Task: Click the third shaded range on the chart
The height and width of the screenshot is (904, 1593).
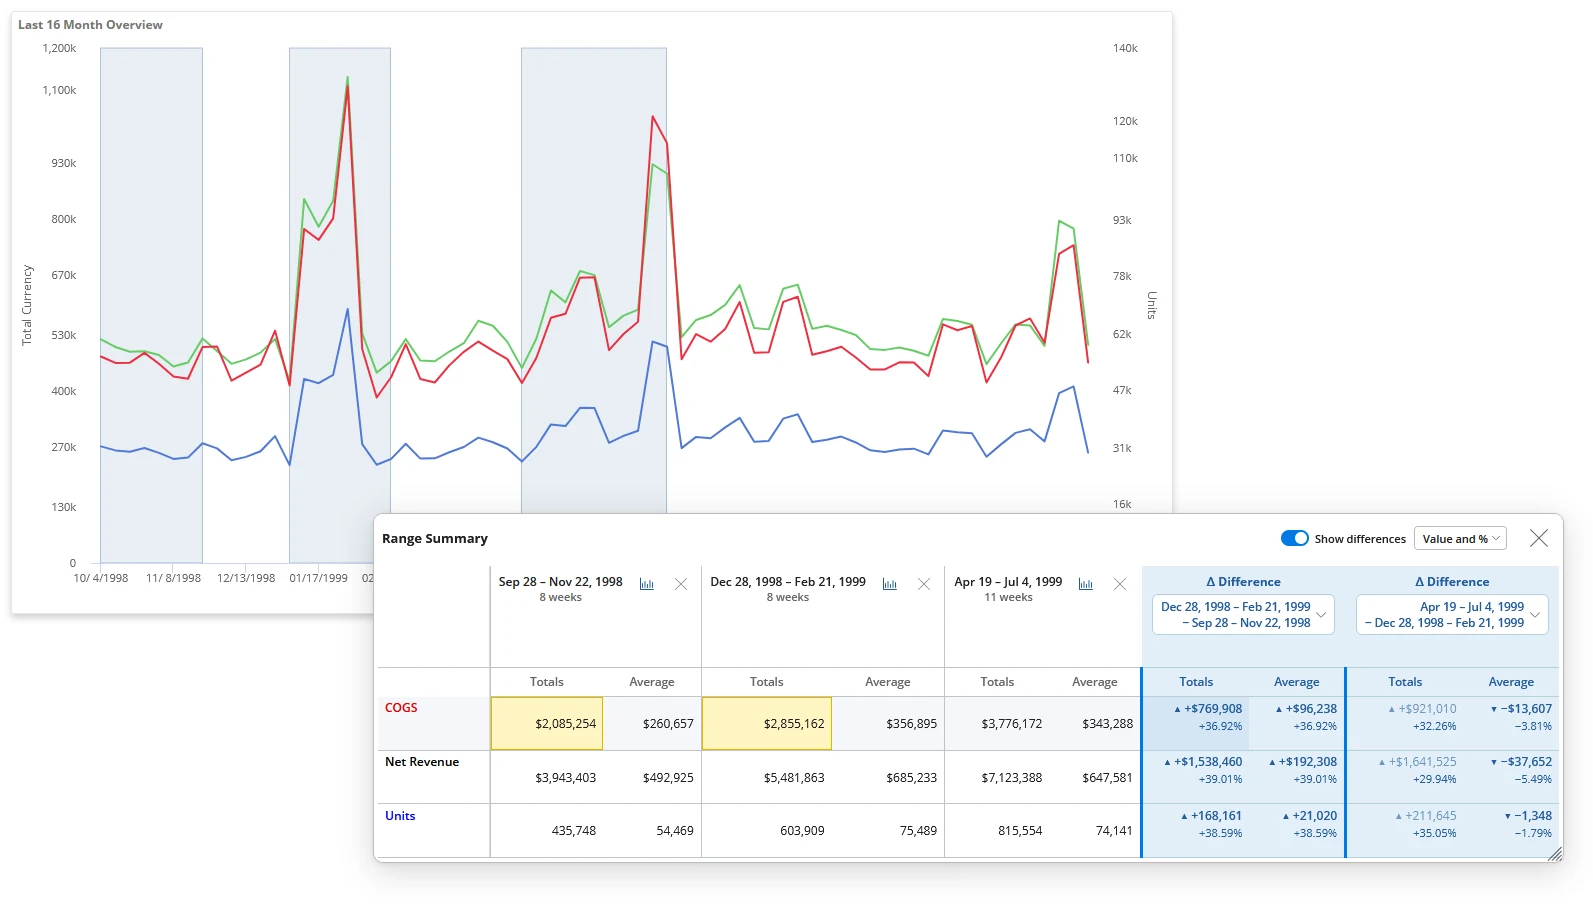Action: (594, 280)
